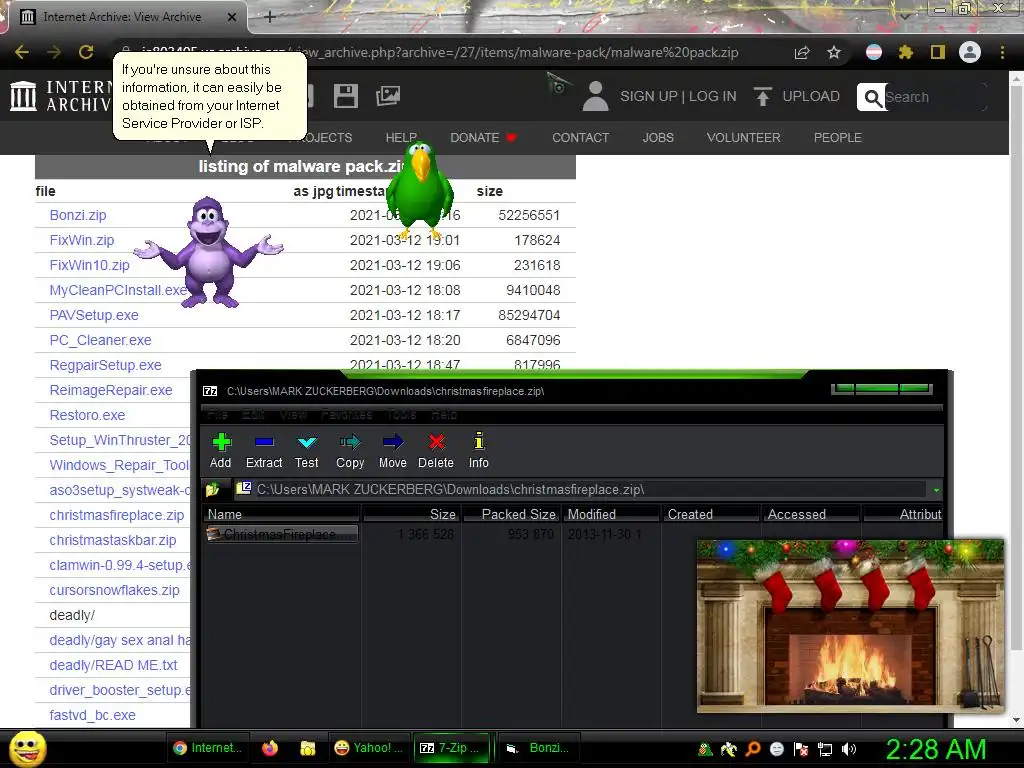Click the purple BonziBuddy gorilla character
Image resolution: width=1024 pixels, height=768 pixels.
tap(208, 253)
